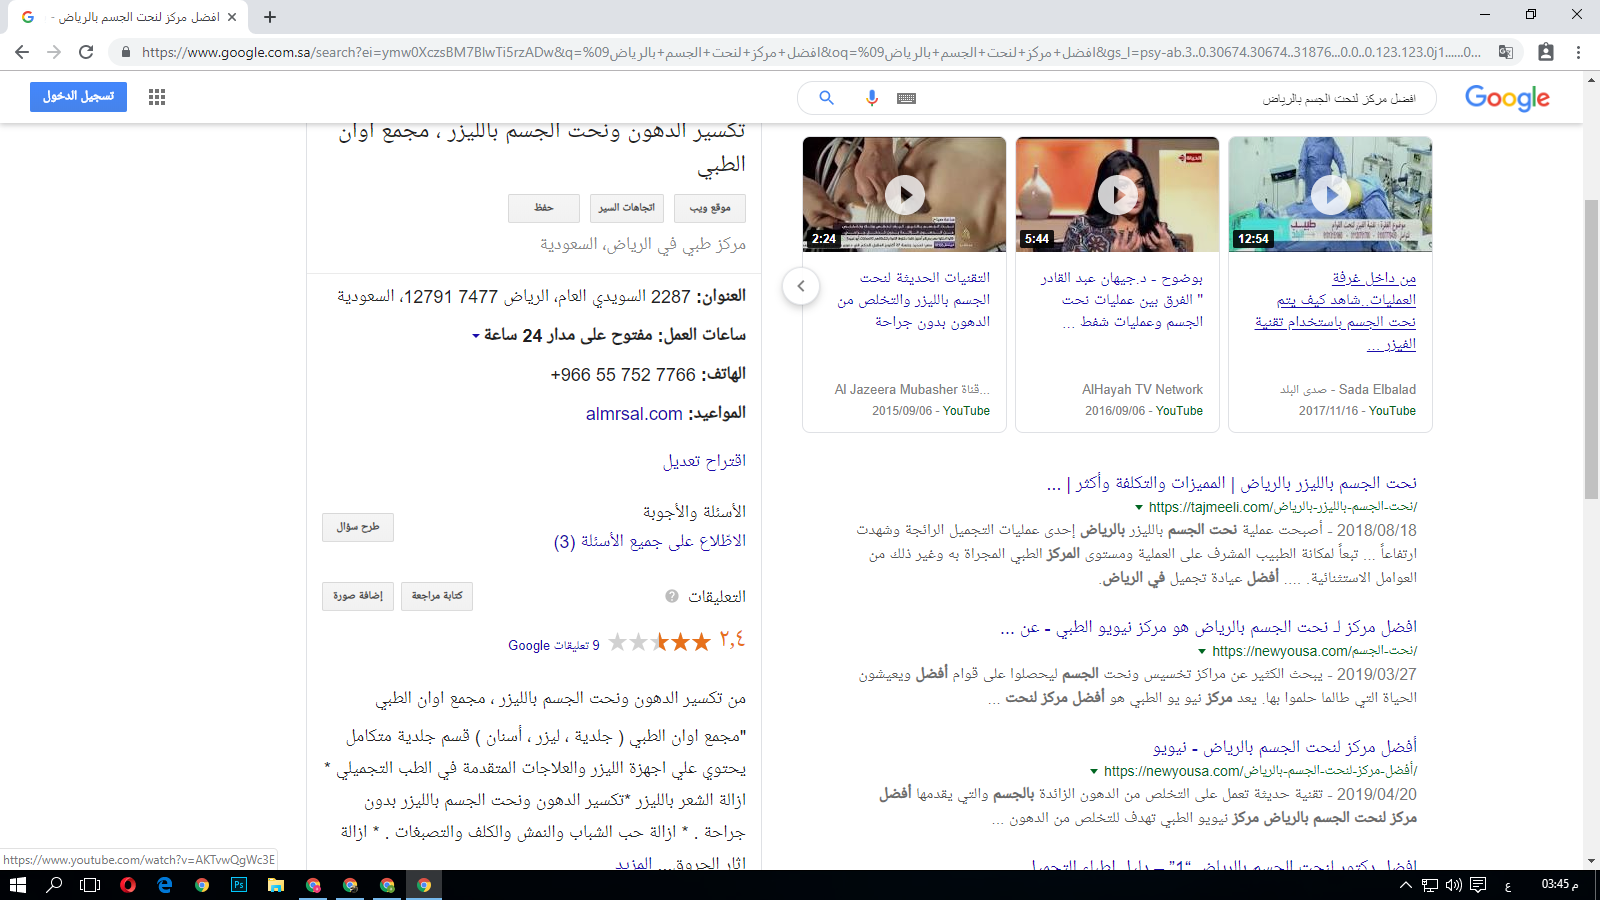Open result titled أفضل مركز لنحت الجسم بالرياض - نيويو
The width and height of the screenshot is (1600, 900).
1285,747
